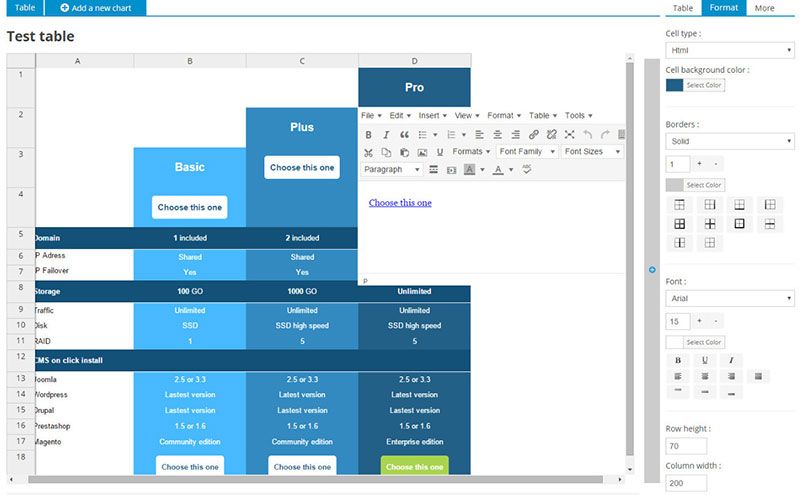Switch to the Format tab in the right panel
The image size is (800, 495).
(723, 8)
